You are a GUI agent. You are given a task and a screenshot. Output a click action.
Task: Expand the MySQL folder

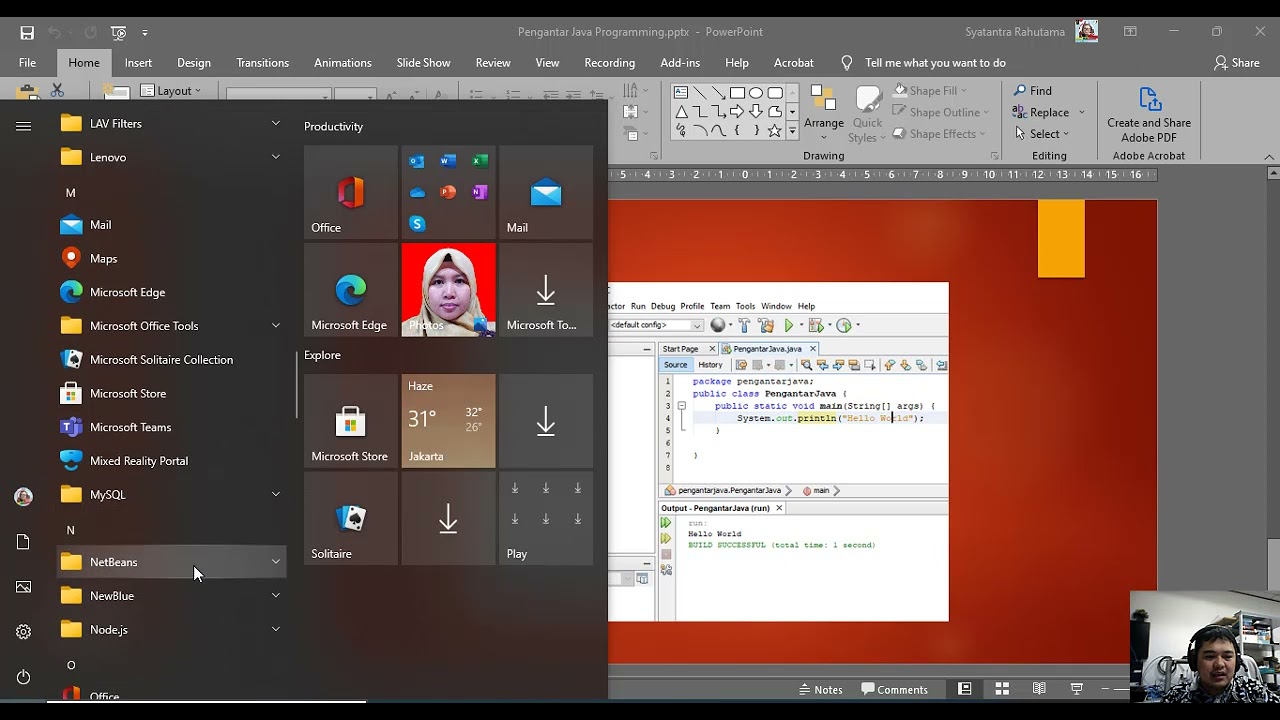point(276,495)
